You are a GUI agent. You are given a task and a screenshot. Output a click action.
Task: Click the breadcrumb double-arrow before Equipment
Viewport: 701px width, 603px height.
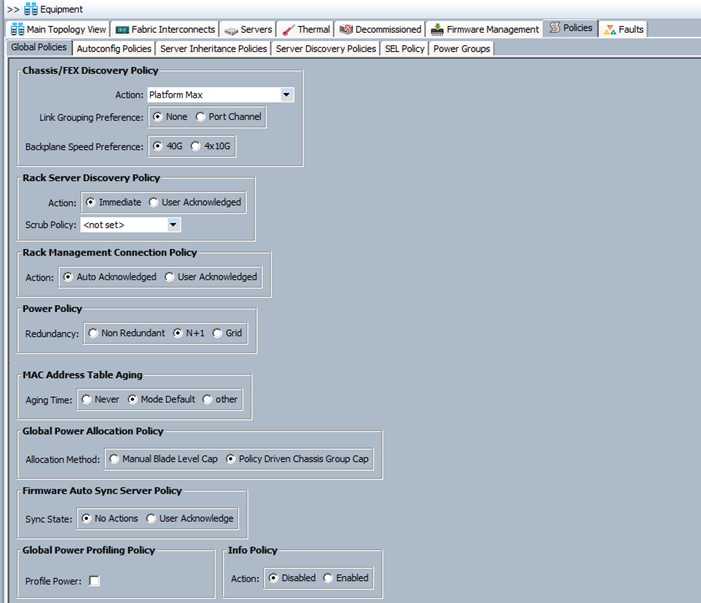(x=13, y=9)
